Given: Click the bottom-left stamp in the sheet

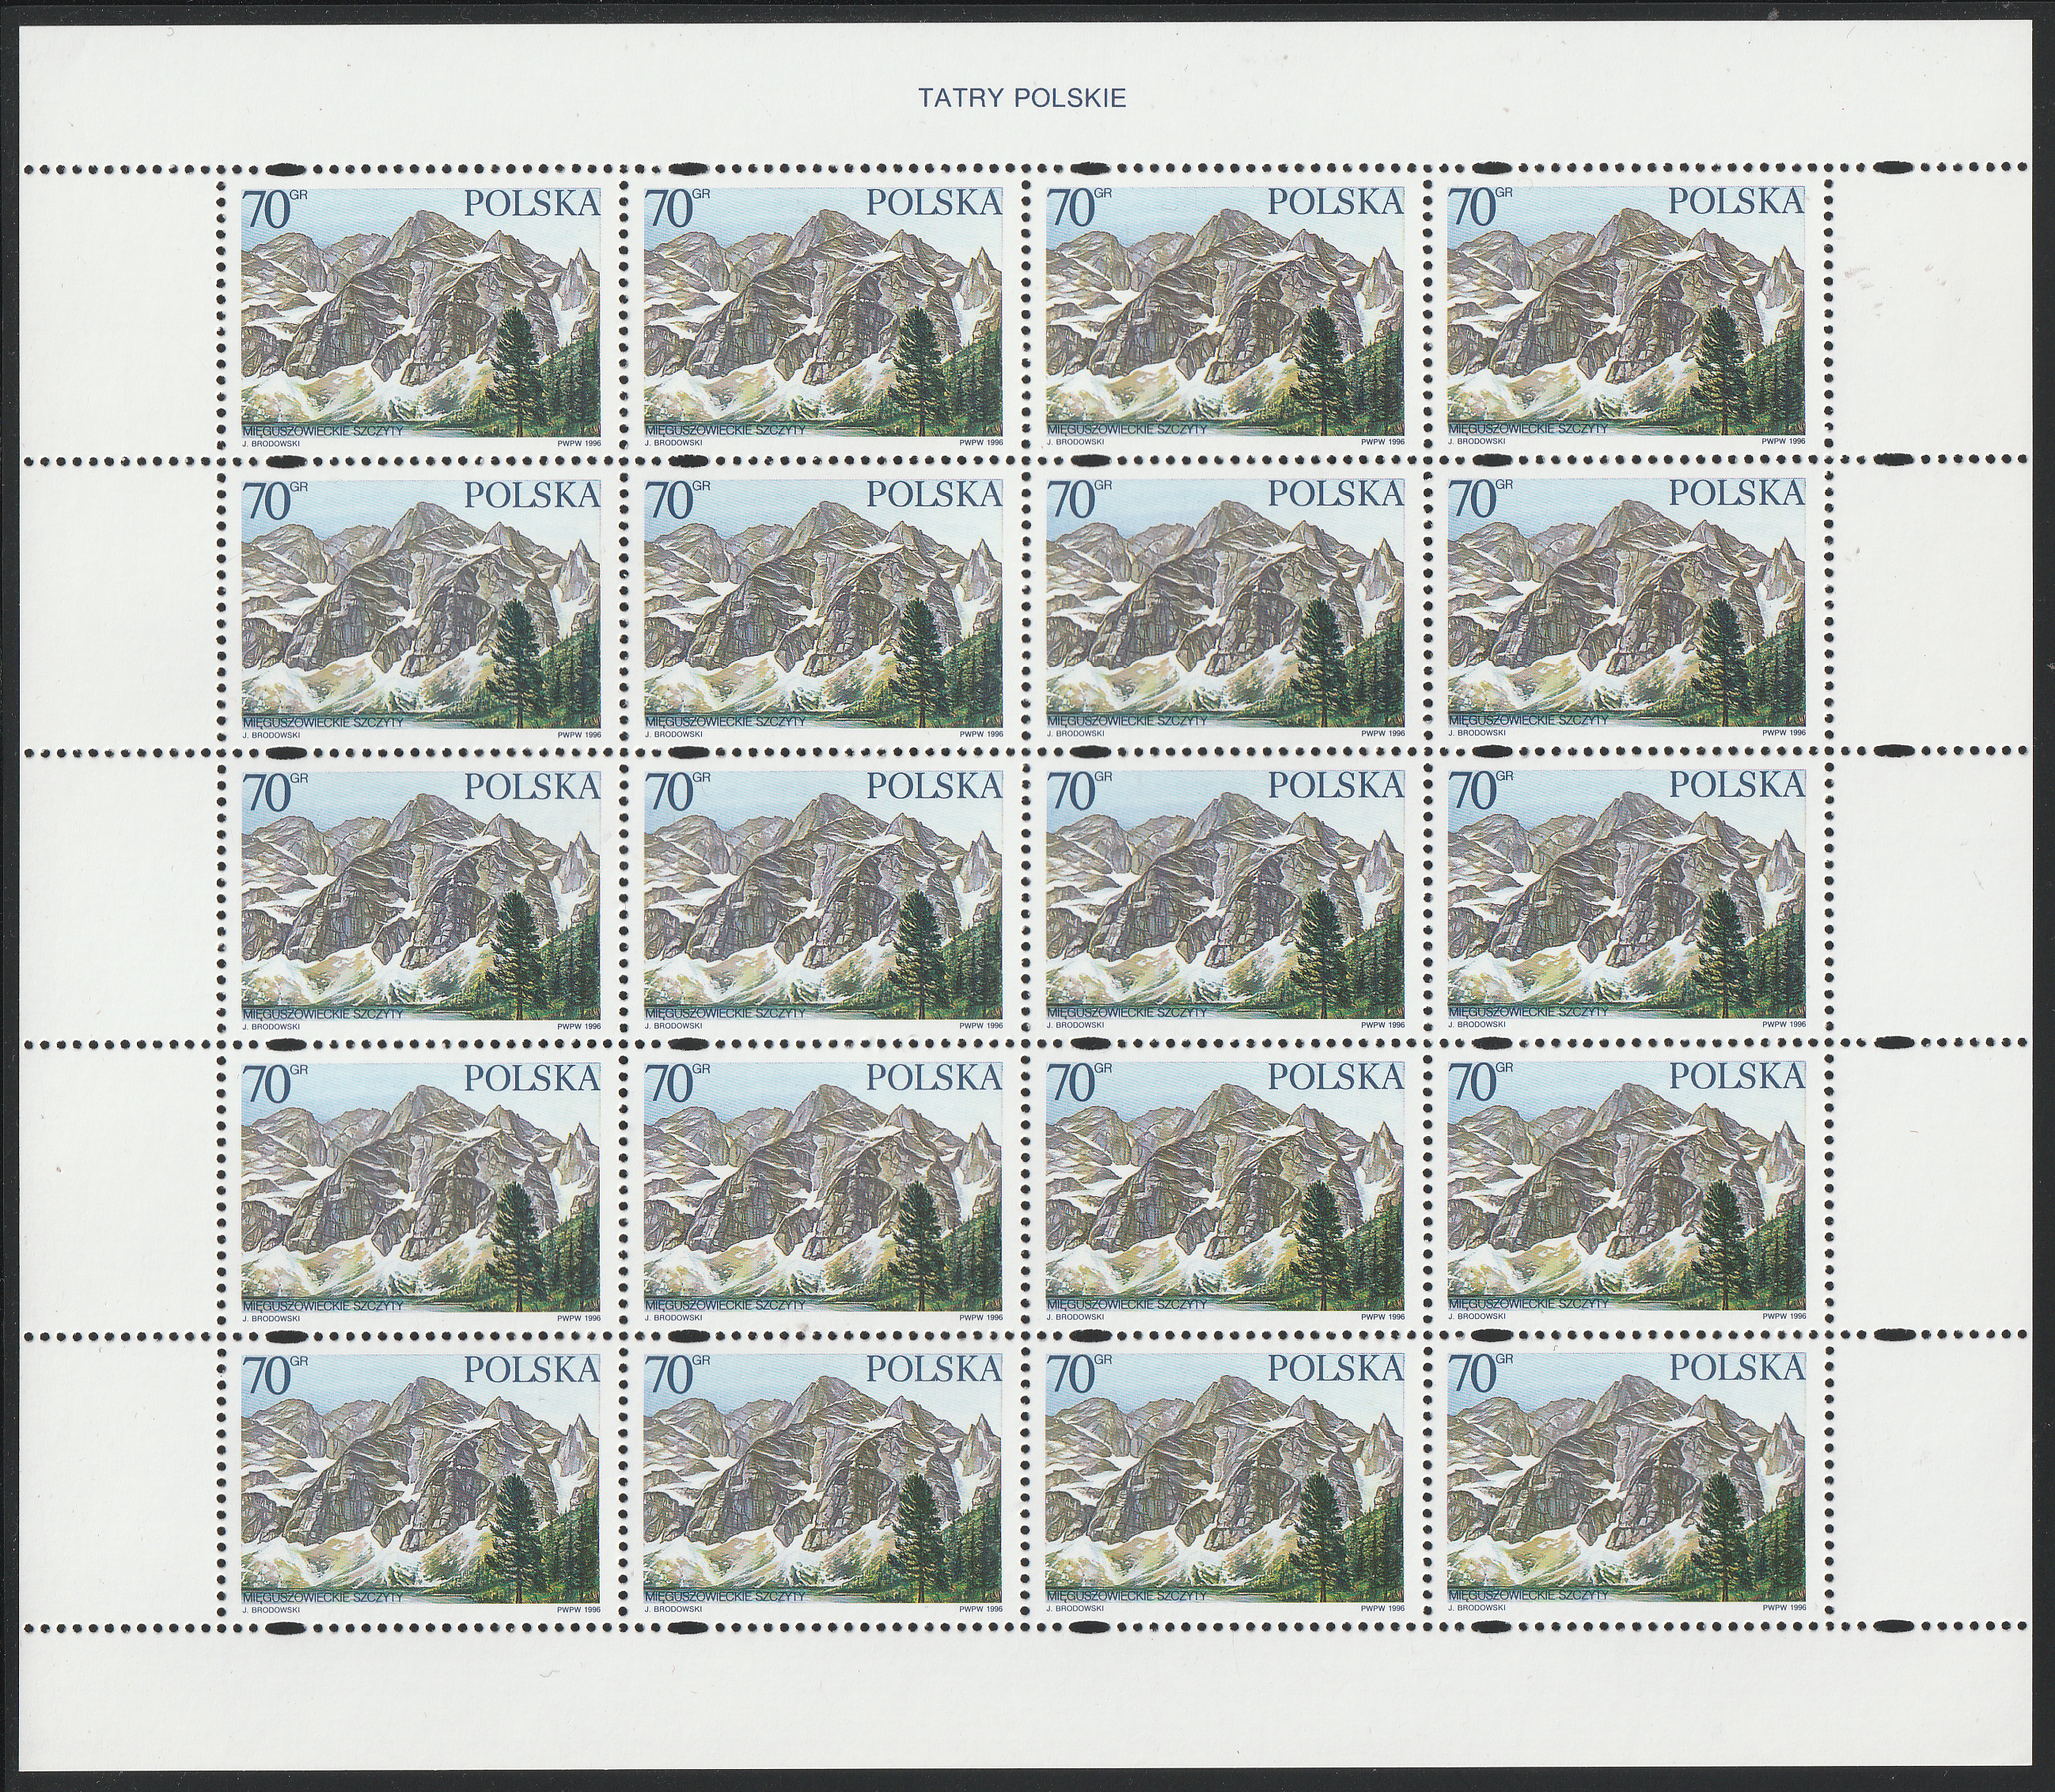Looking at the screenshot, I should [x=421, y=1477].
